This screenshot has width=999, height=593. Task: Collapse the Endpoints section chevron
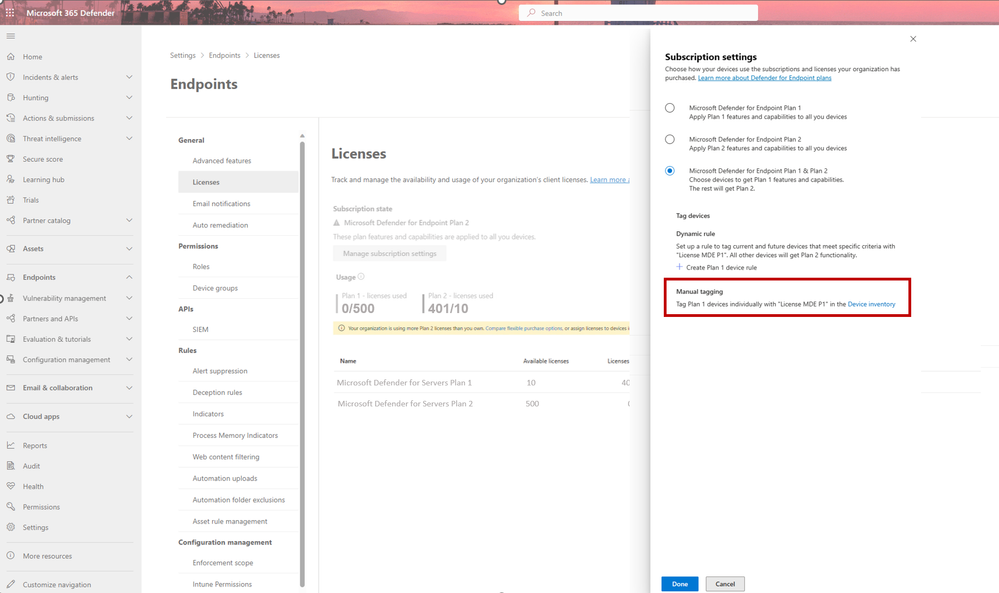[x=129, y=277]
